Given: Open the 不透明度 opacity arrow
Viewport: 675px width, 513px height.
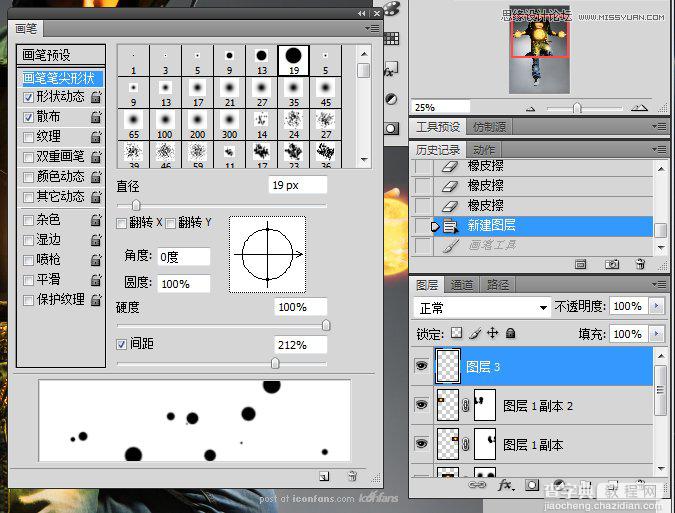Looking at the screenshot, I should 656,306.
